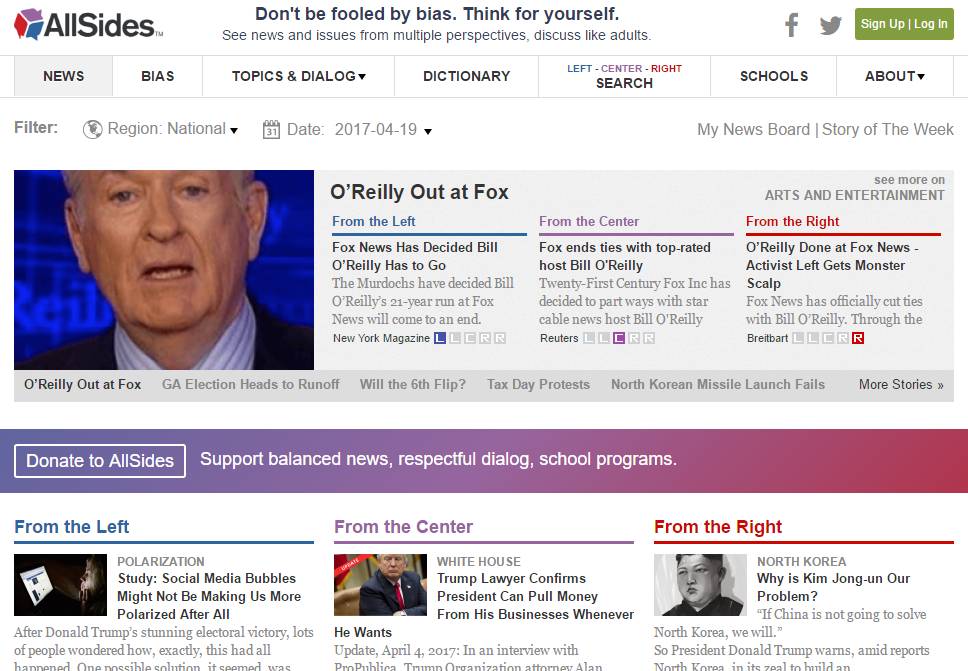968x671 pixels.
Task: Open Fox News Has Decided Bill O'Reilly Has to Go
Action: click(x=415, y=256)
